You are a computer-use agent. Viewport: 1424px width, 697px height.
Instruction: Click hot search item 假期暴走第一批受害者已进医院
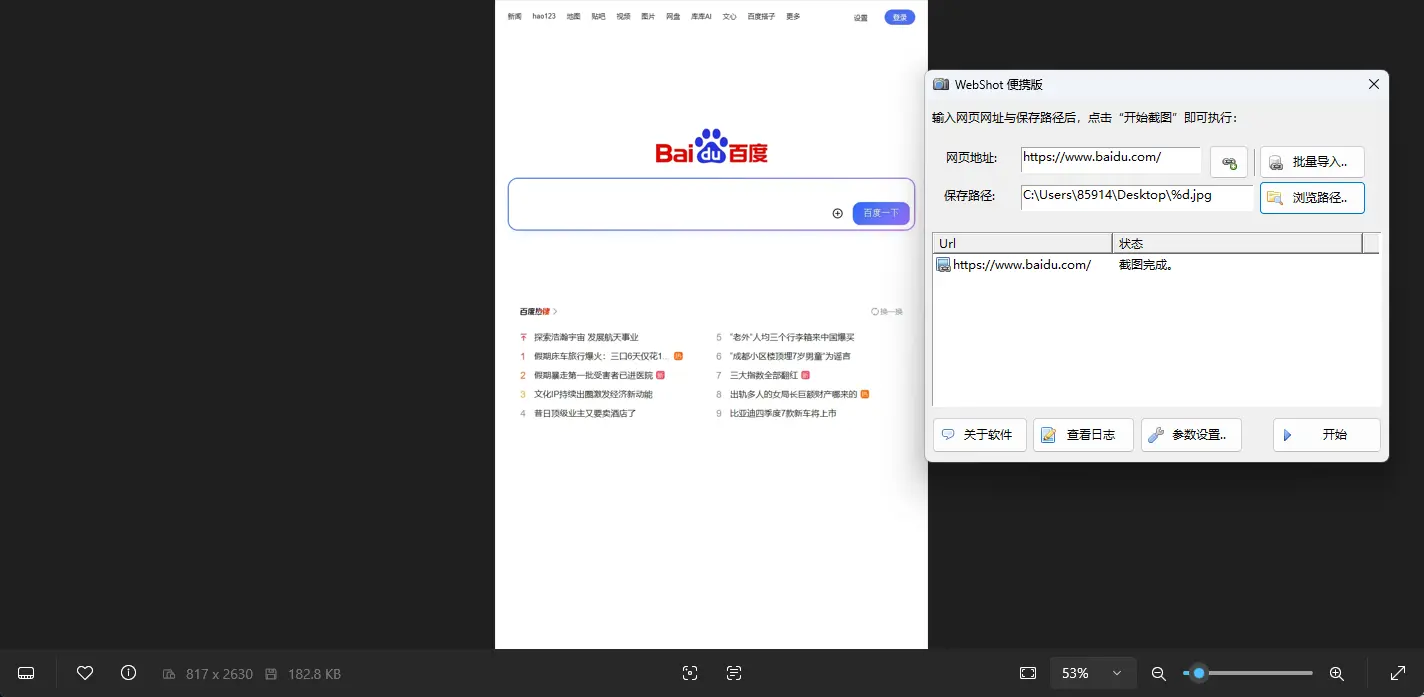593,375
